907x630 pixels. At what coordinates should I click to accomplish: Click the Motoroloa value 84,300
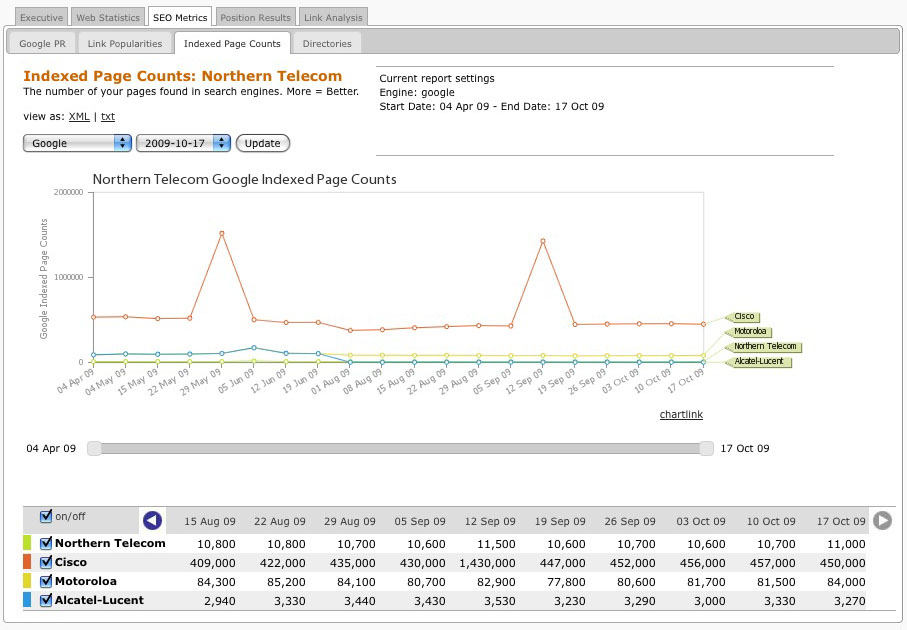[x=216, y=582]
